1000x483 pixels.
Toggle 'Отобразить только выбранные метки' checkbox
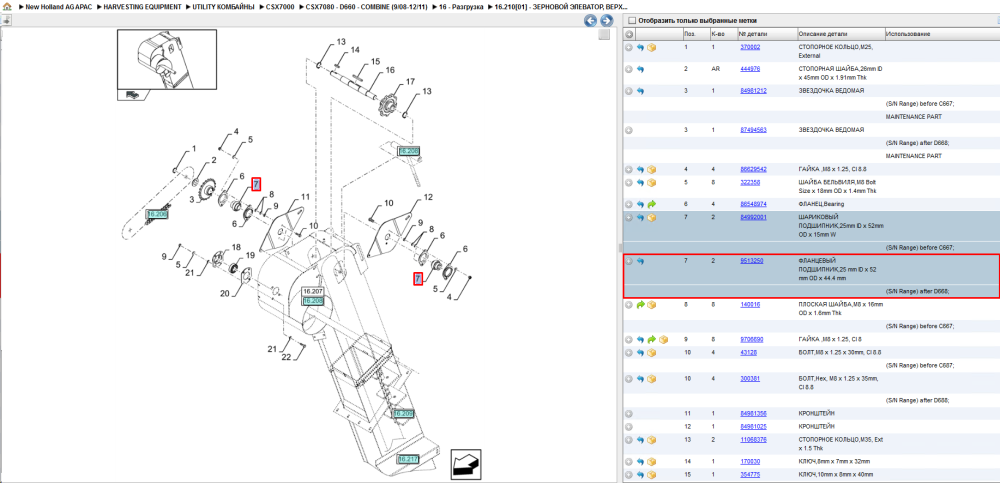(632, 21)
